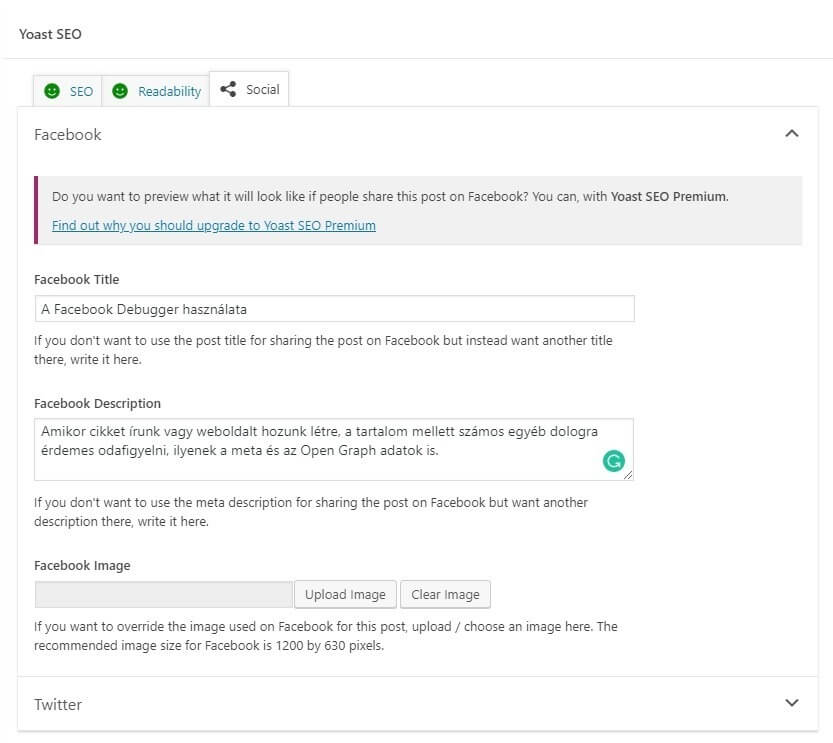Viewport: 833px width, 743px height.
Task: Click inside the Facebook Title field
Action: [334, 308]
